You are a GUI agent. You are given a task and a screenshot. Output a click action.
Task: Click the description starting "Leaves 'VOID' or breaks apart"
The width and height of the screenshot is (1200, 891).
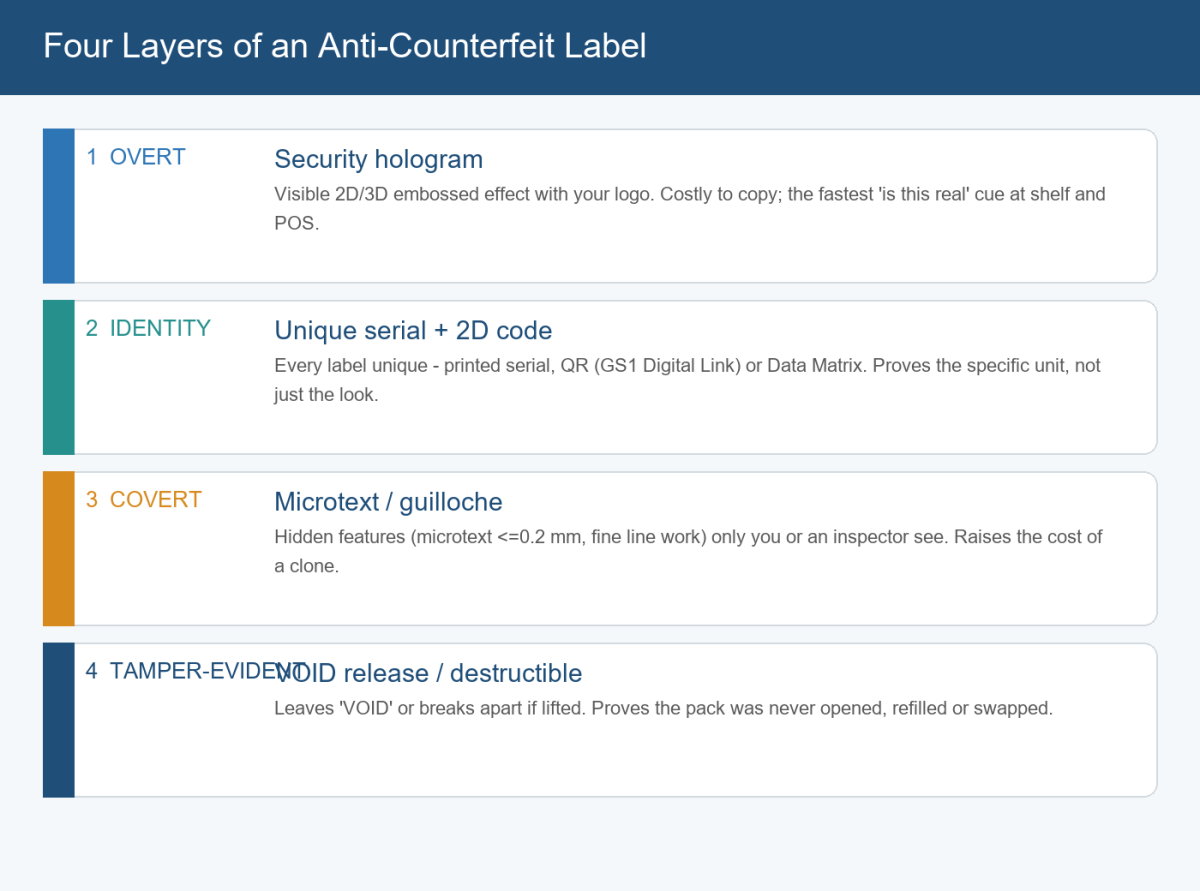pos(664,708)
